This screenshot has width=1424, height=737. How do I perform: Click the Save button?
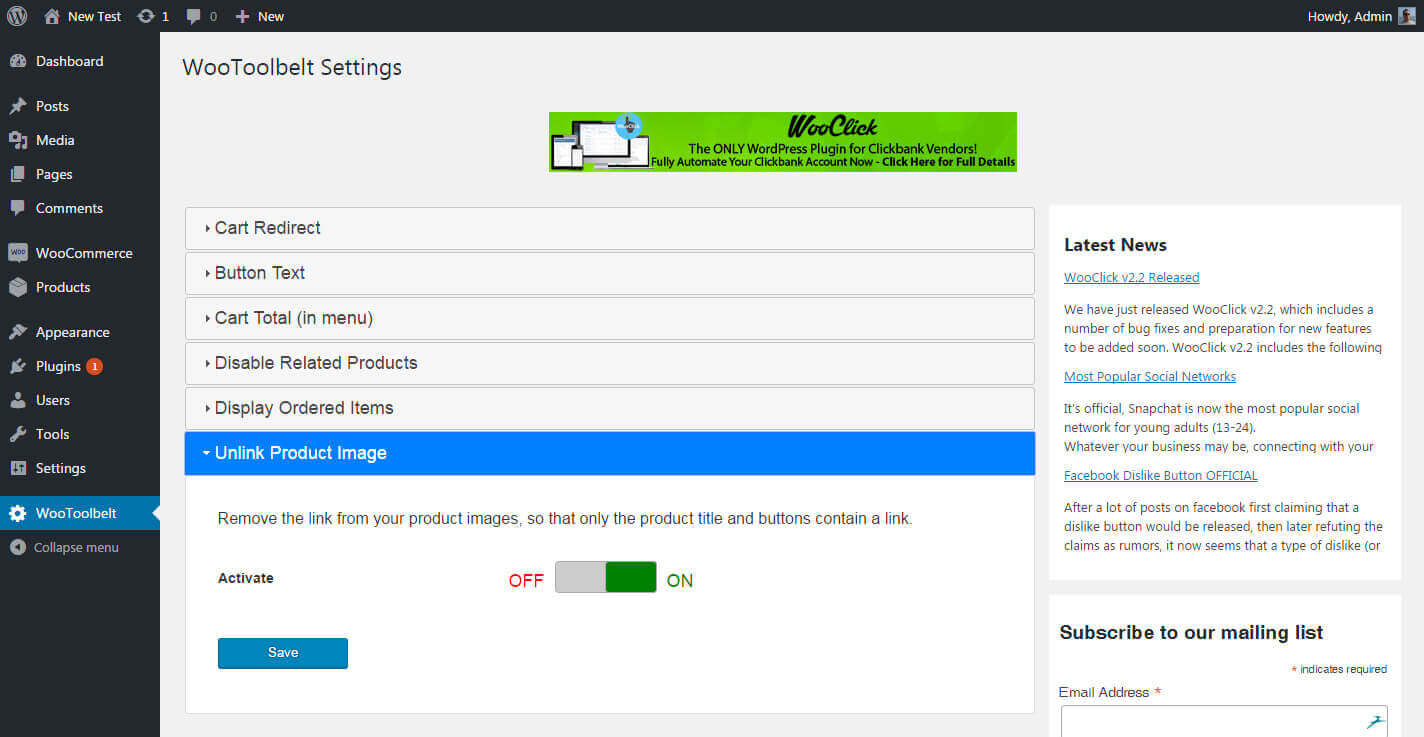click(x=283, y=653)
